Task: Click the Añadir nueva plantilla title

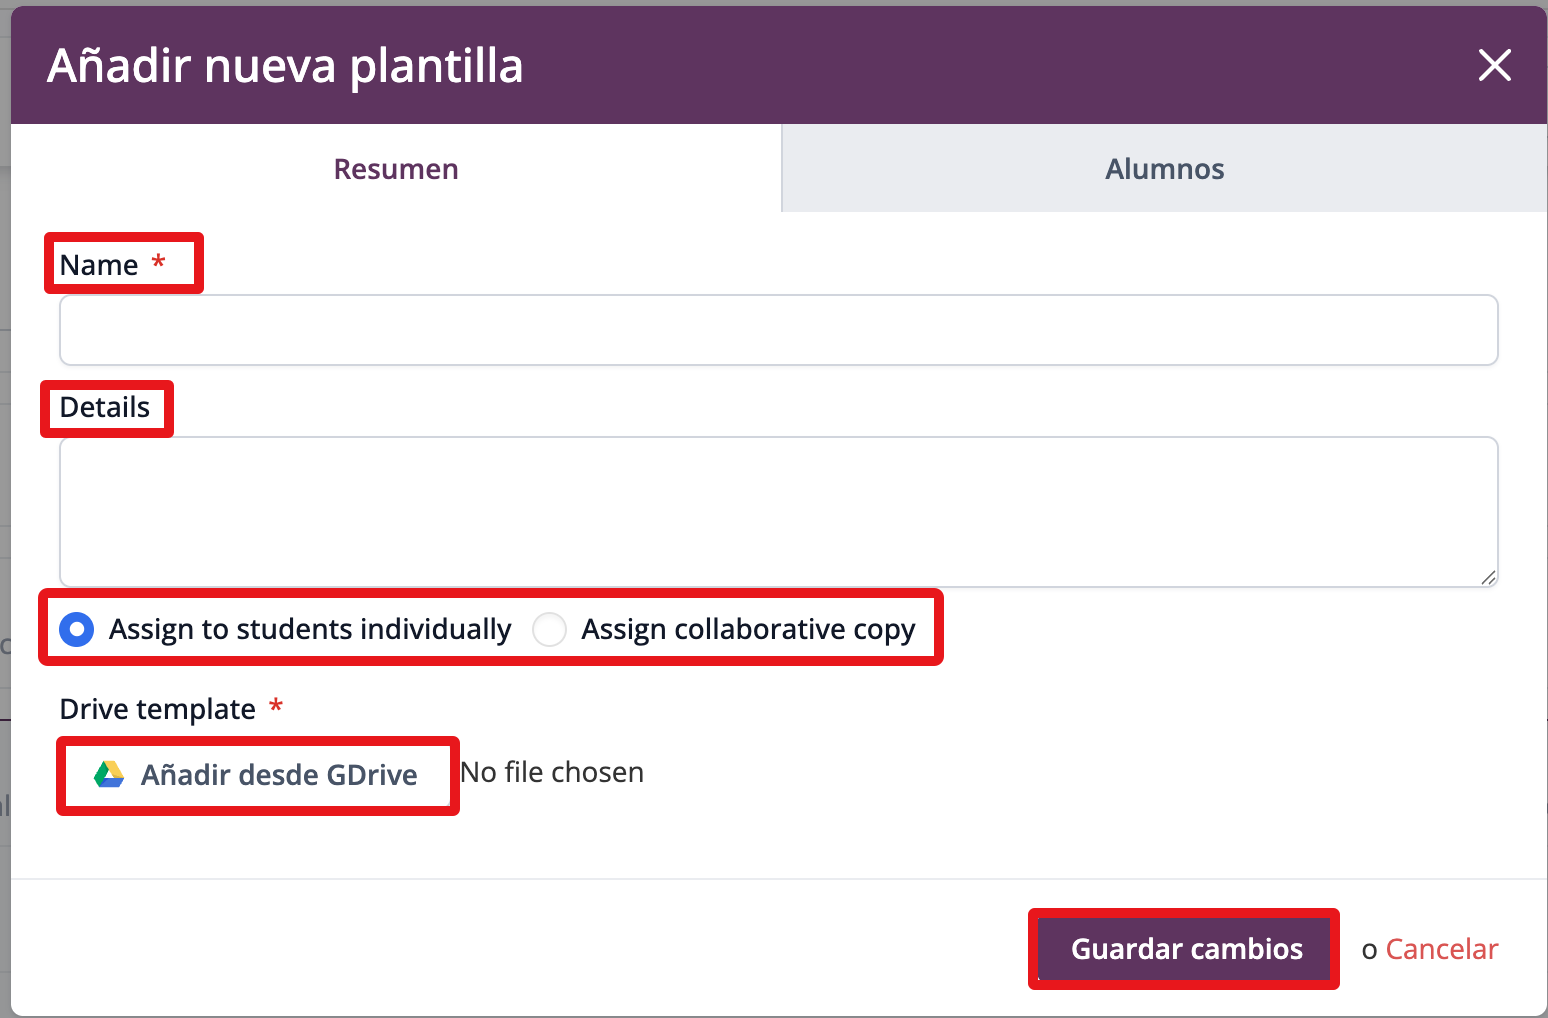Action: [x=285, y=66]
